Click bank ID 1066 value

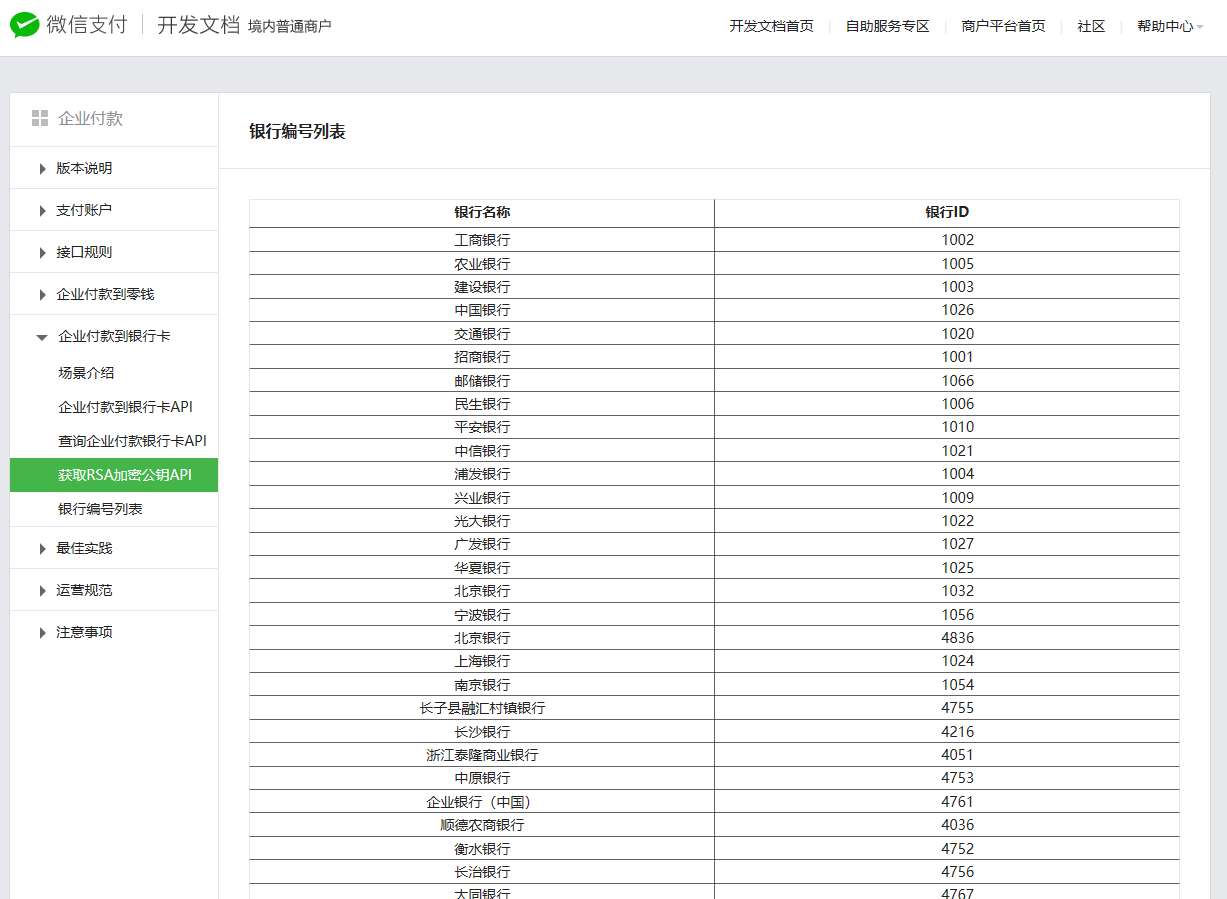pos(957,381)
